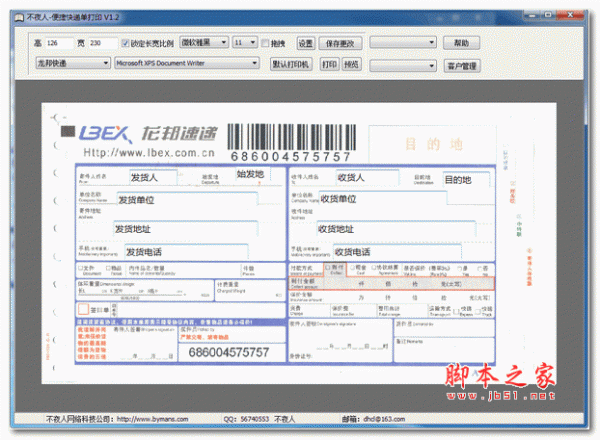Select the 发货人 field on the waybill

point(153,178)
